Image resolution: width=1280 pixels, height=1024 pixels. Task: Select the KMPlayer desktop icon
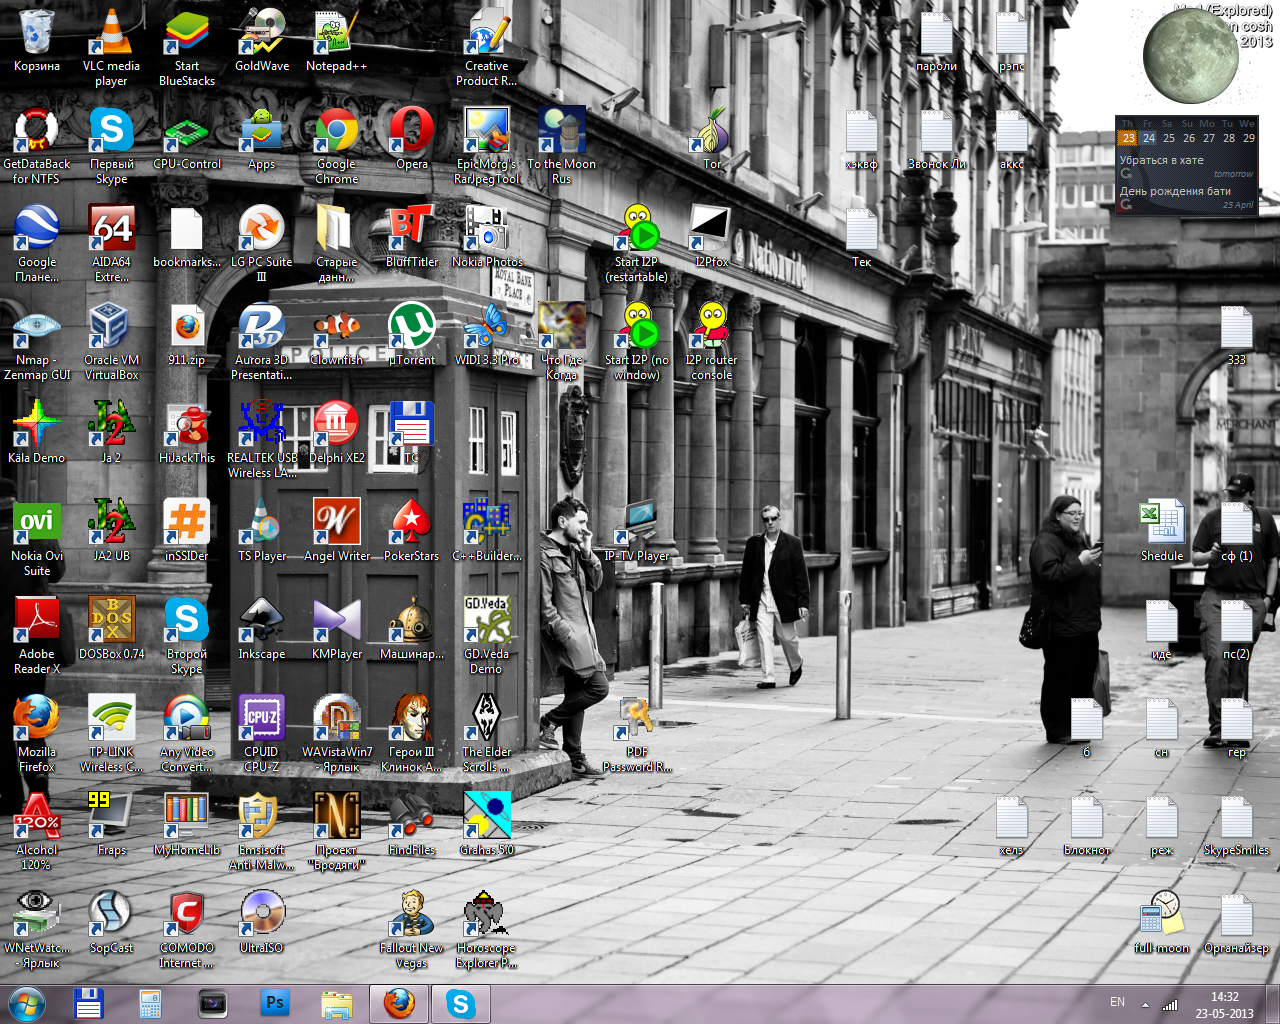click(337, 630)
